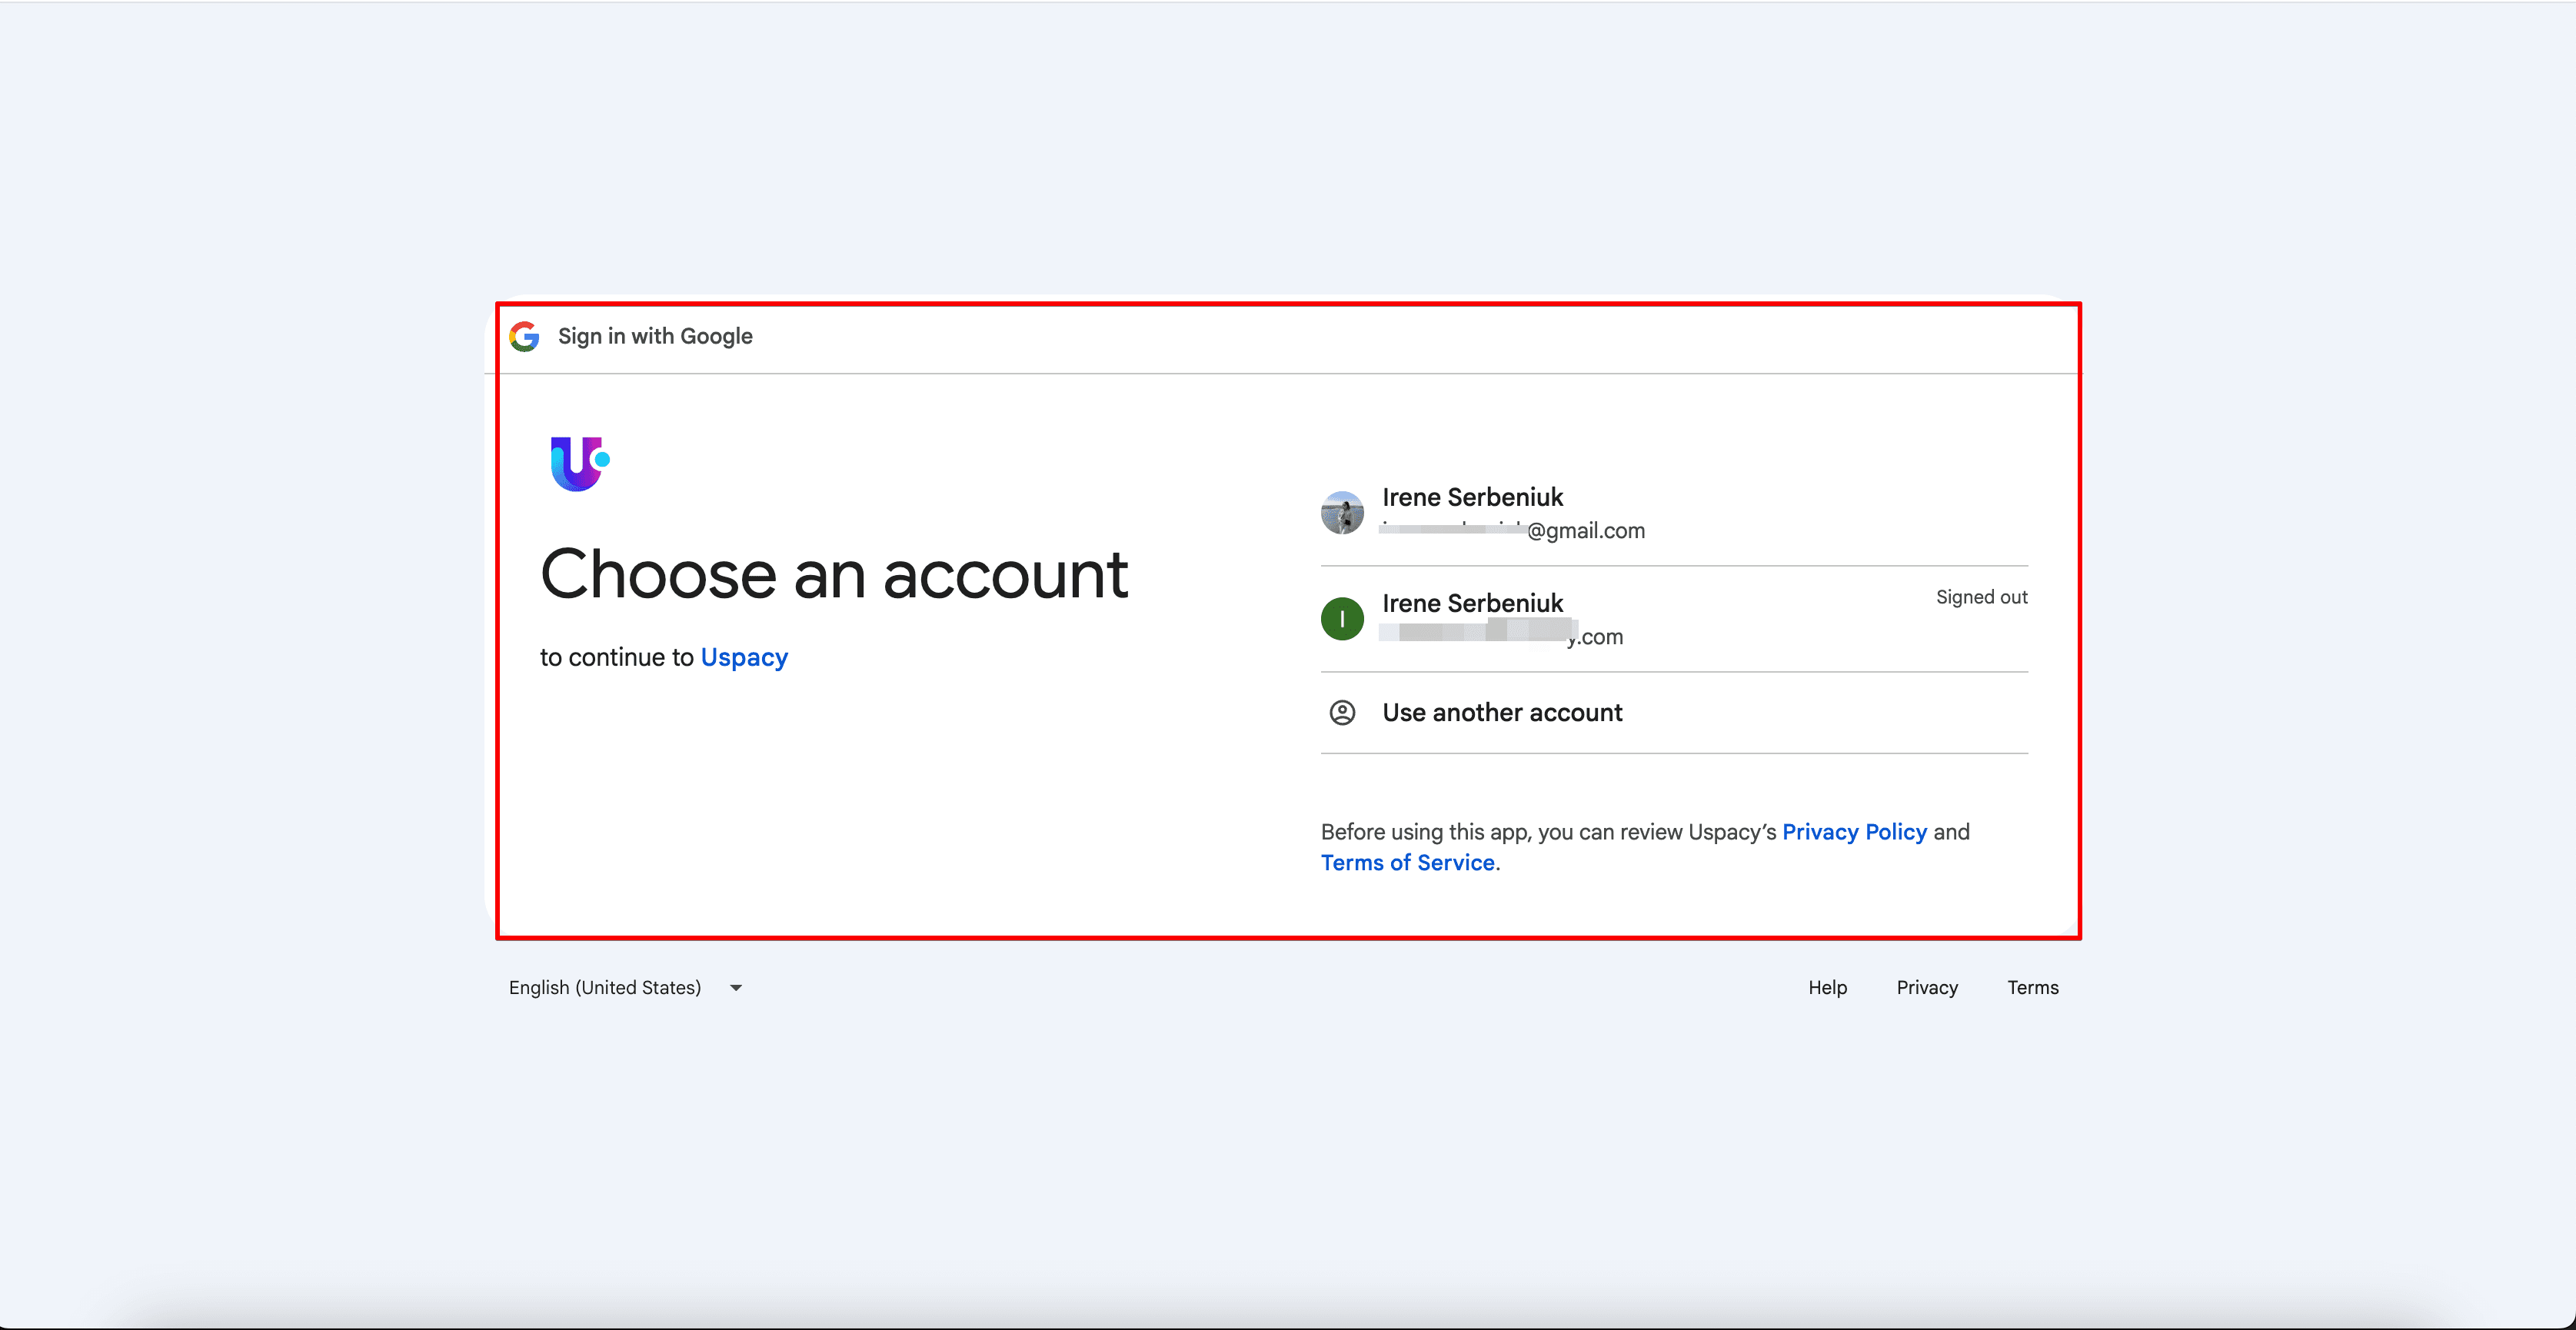
Task: Click the Uspacy app logo
Action: tap(580, 463)
